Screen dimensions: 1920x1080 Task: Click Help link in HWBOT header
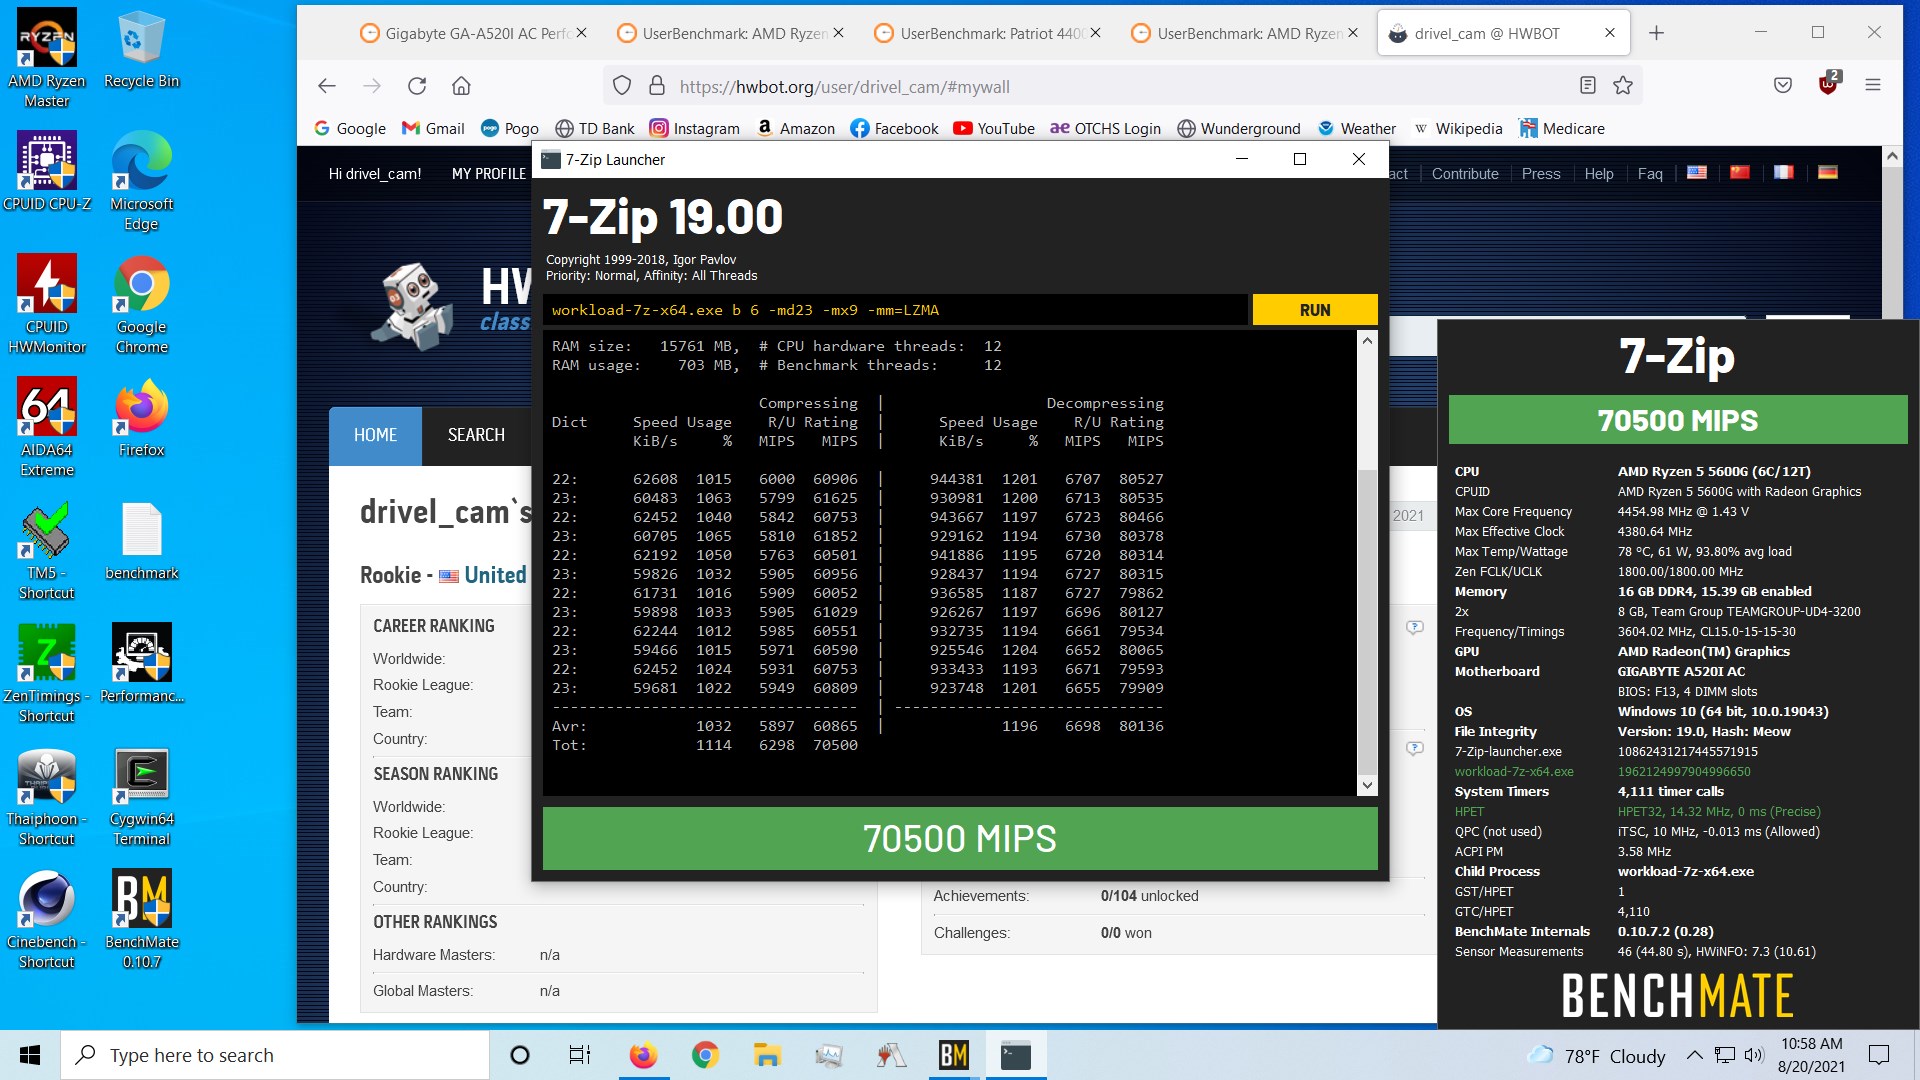coord(1599,174)
